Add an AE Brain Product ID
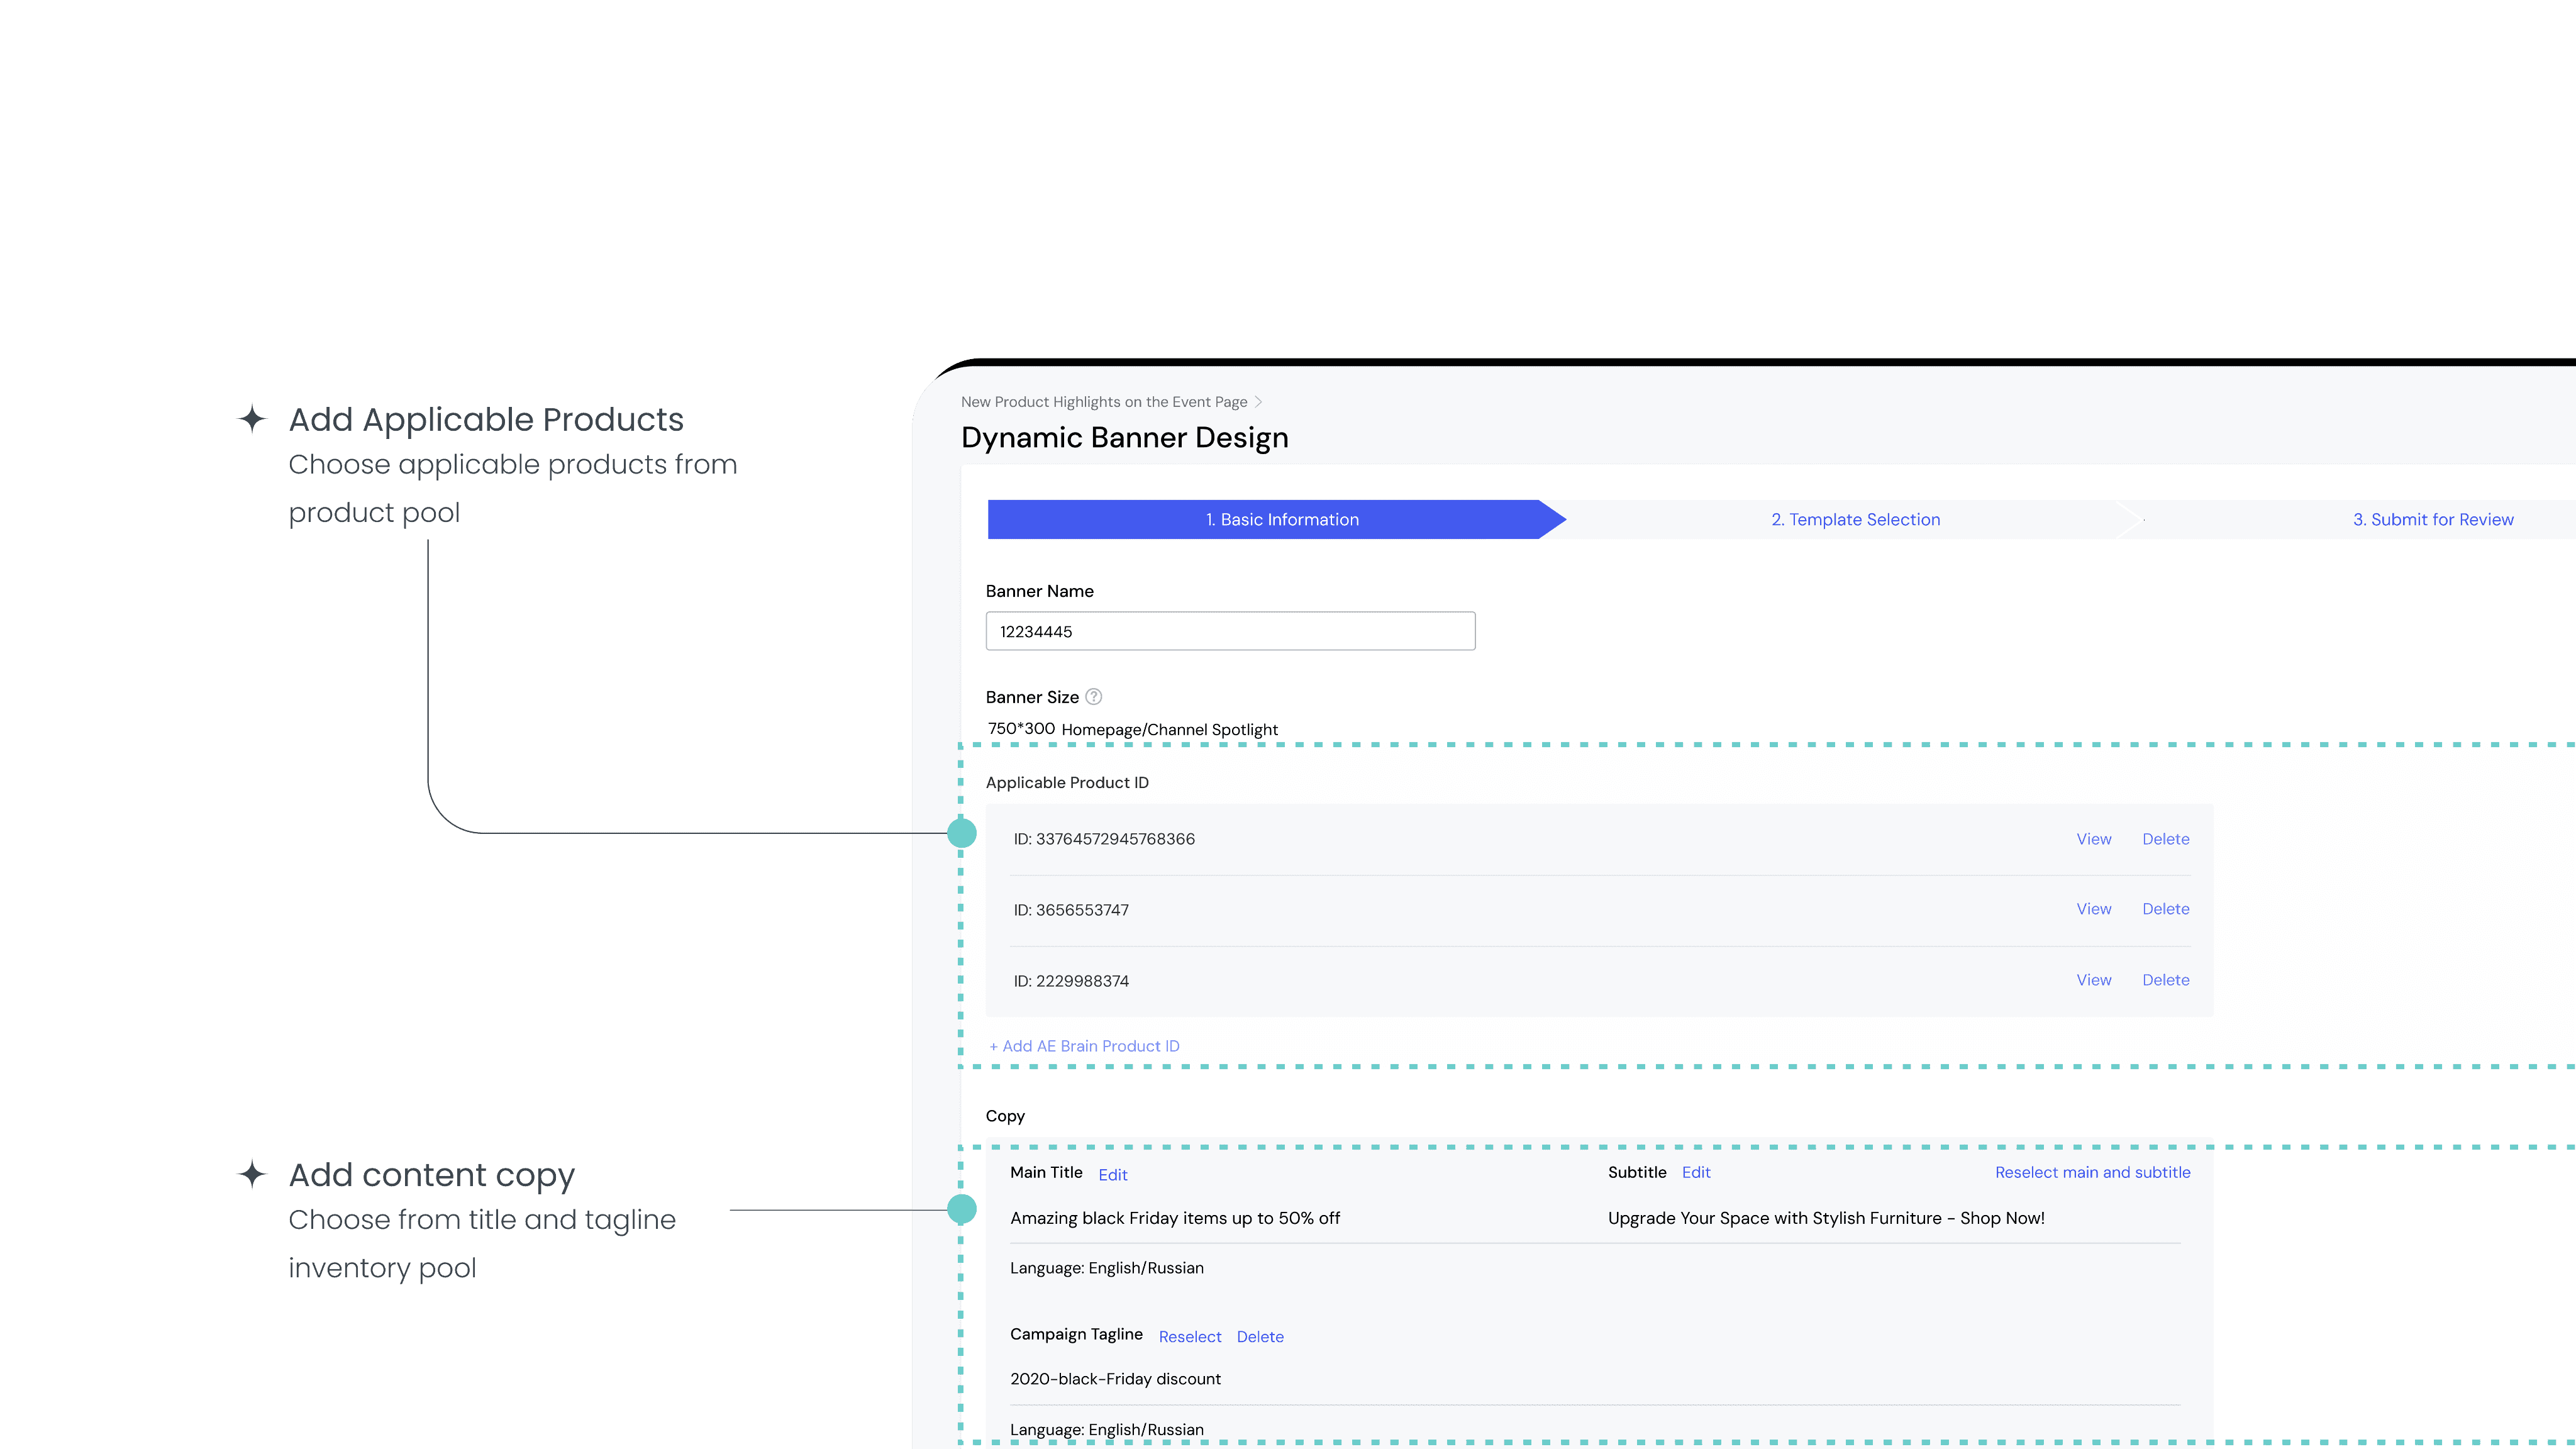The height and width of the screenshot is (1449, 2576). coord(1084,1046)
